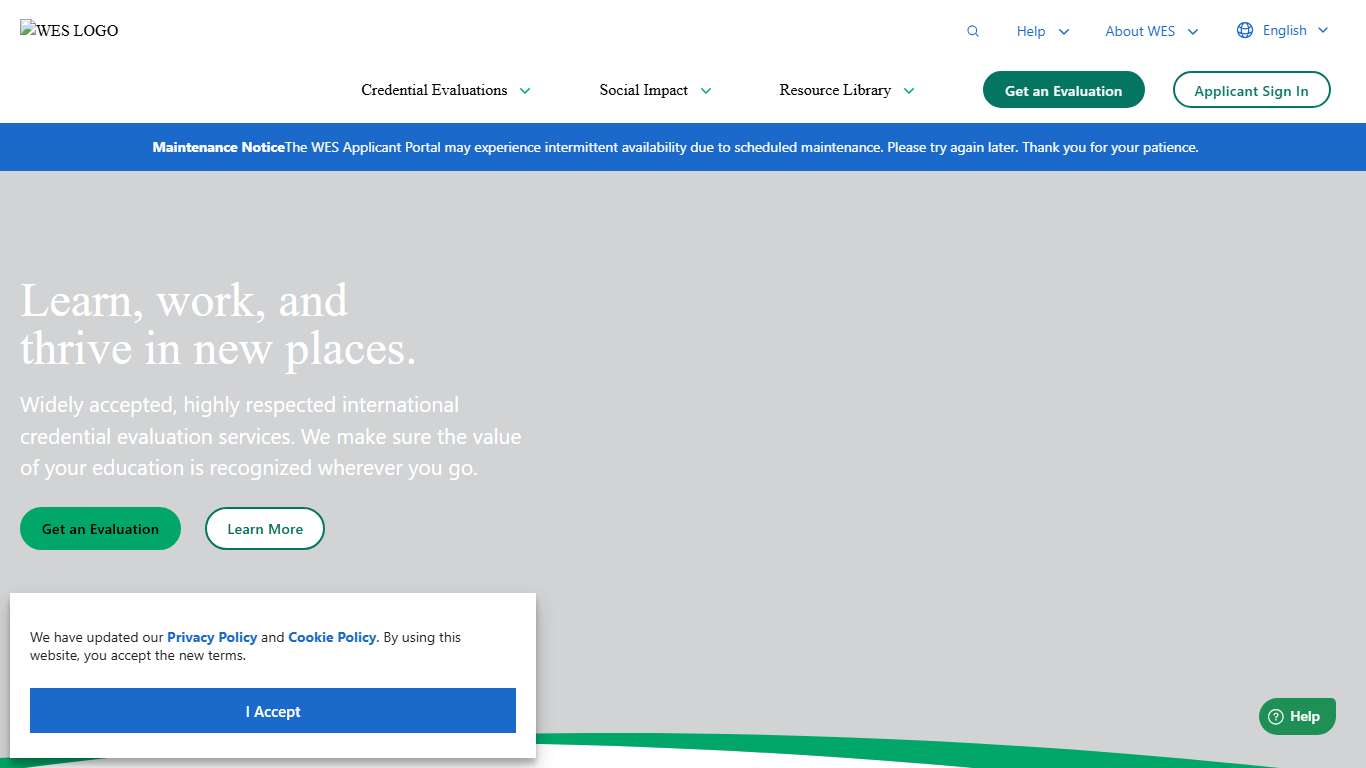This screenshot has width=1366, height=768.
Task: Open the English language selector
Action: (1283, 30)
